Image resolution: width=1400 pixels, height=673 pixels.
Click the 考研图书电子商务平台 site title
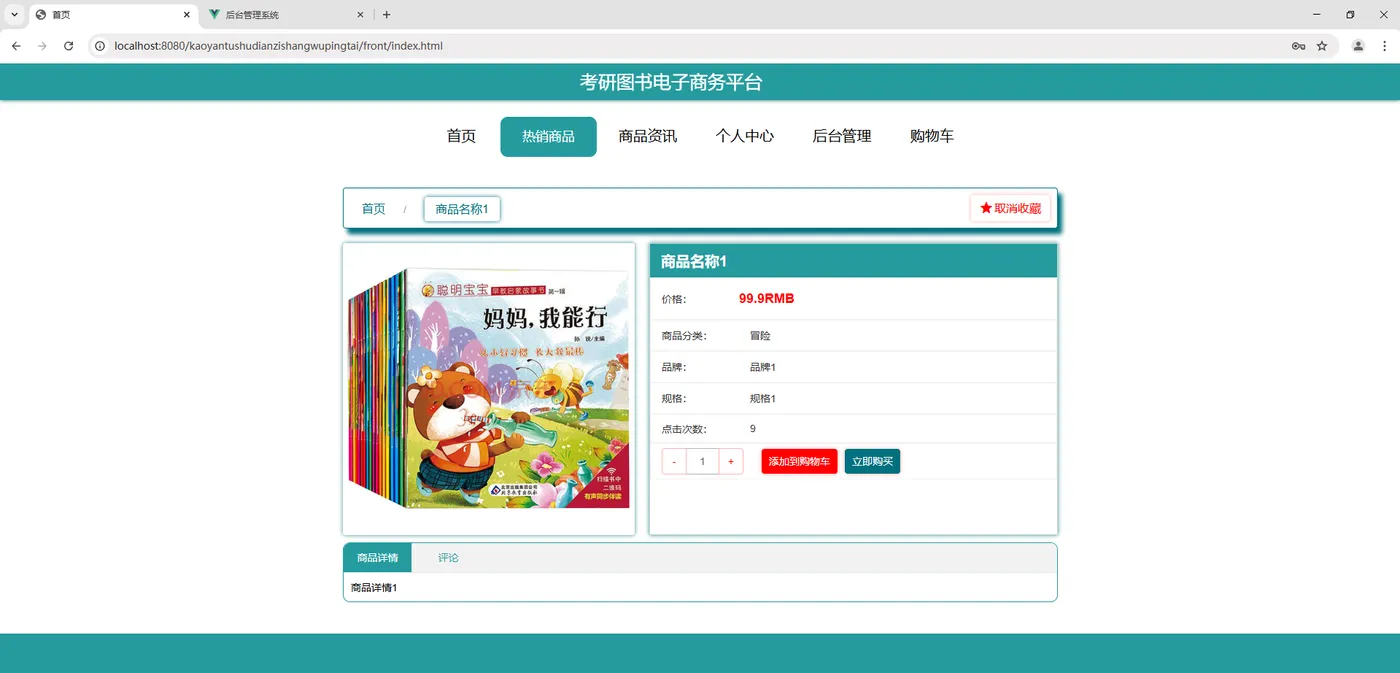point(671,82)
